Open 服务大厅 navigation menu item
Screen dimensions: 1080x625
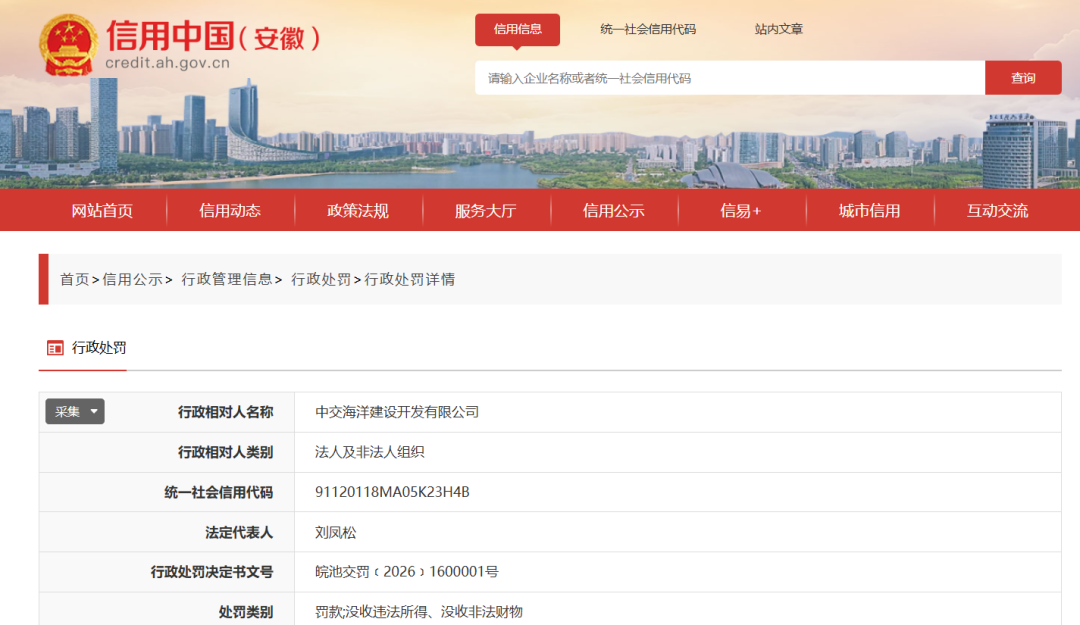(486, 211)
